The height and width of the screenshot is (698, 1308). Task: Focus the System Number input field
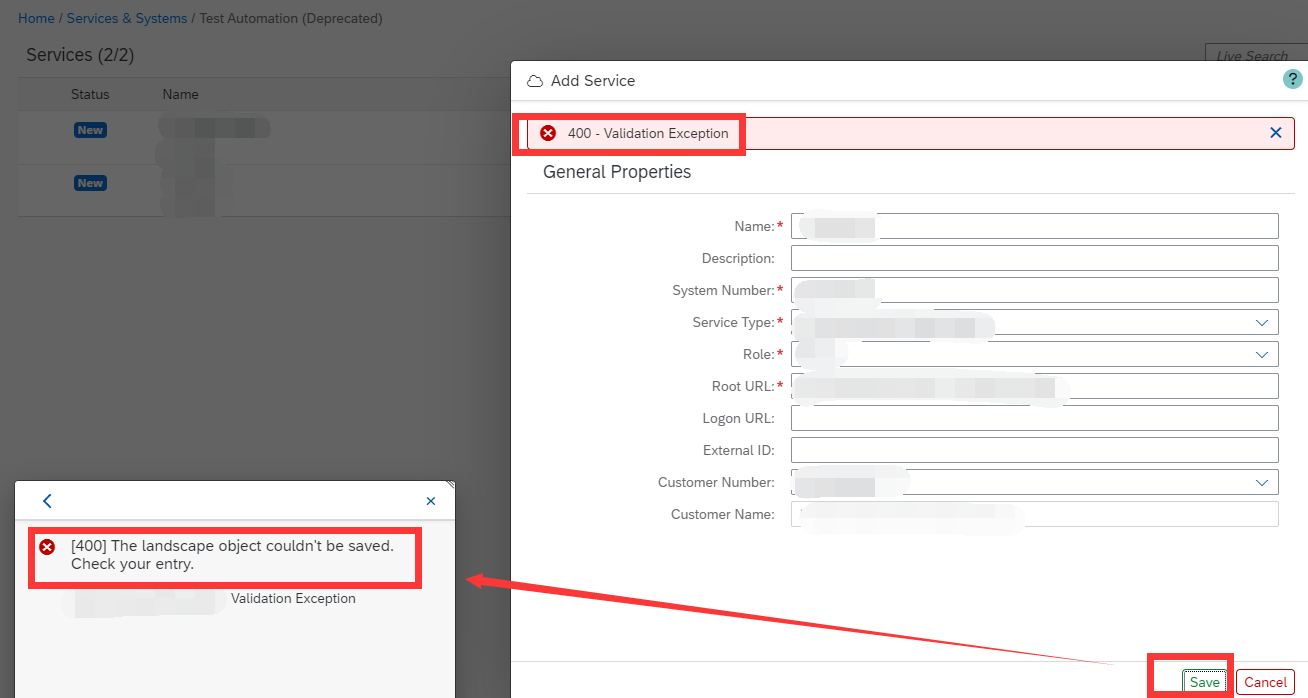pyautogui.click(x=1035, y=290)
